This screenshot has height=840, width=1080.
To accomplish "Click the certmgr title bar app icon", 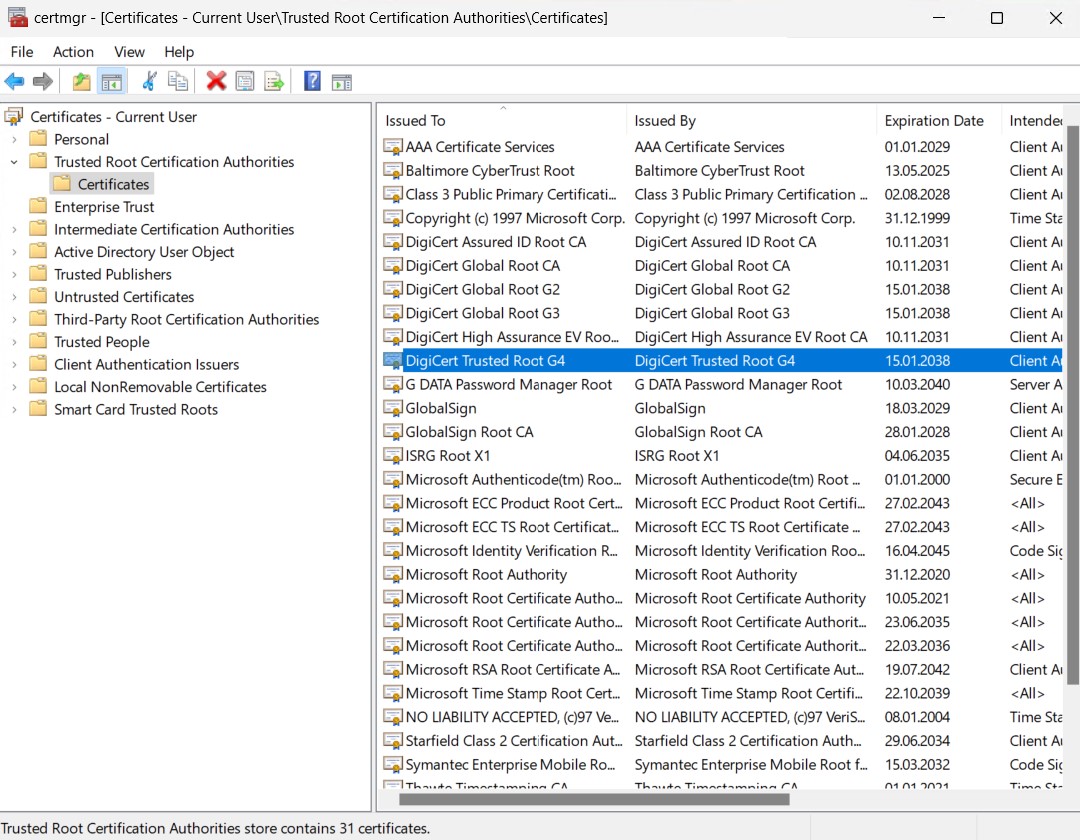I will click(17, 17).
